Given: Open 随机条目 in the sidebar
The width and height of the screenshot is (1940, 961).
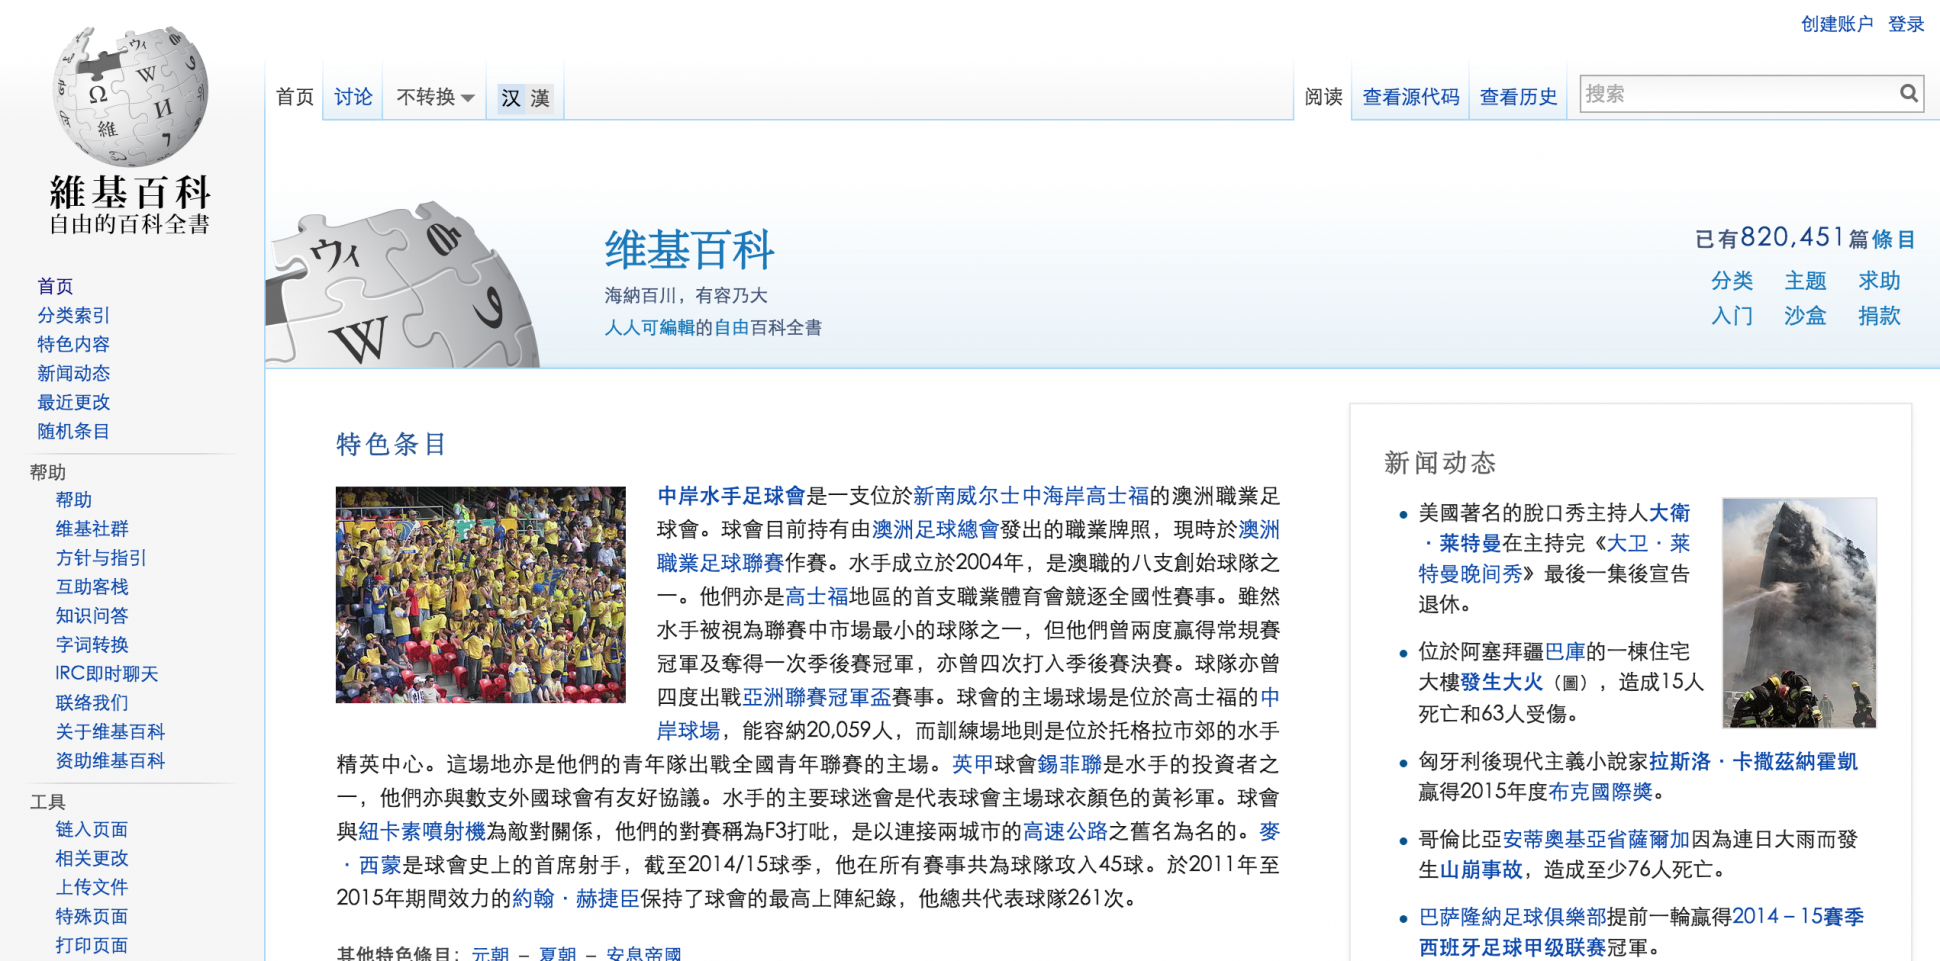Looking at the screenshot, I should tap(73, 431).
